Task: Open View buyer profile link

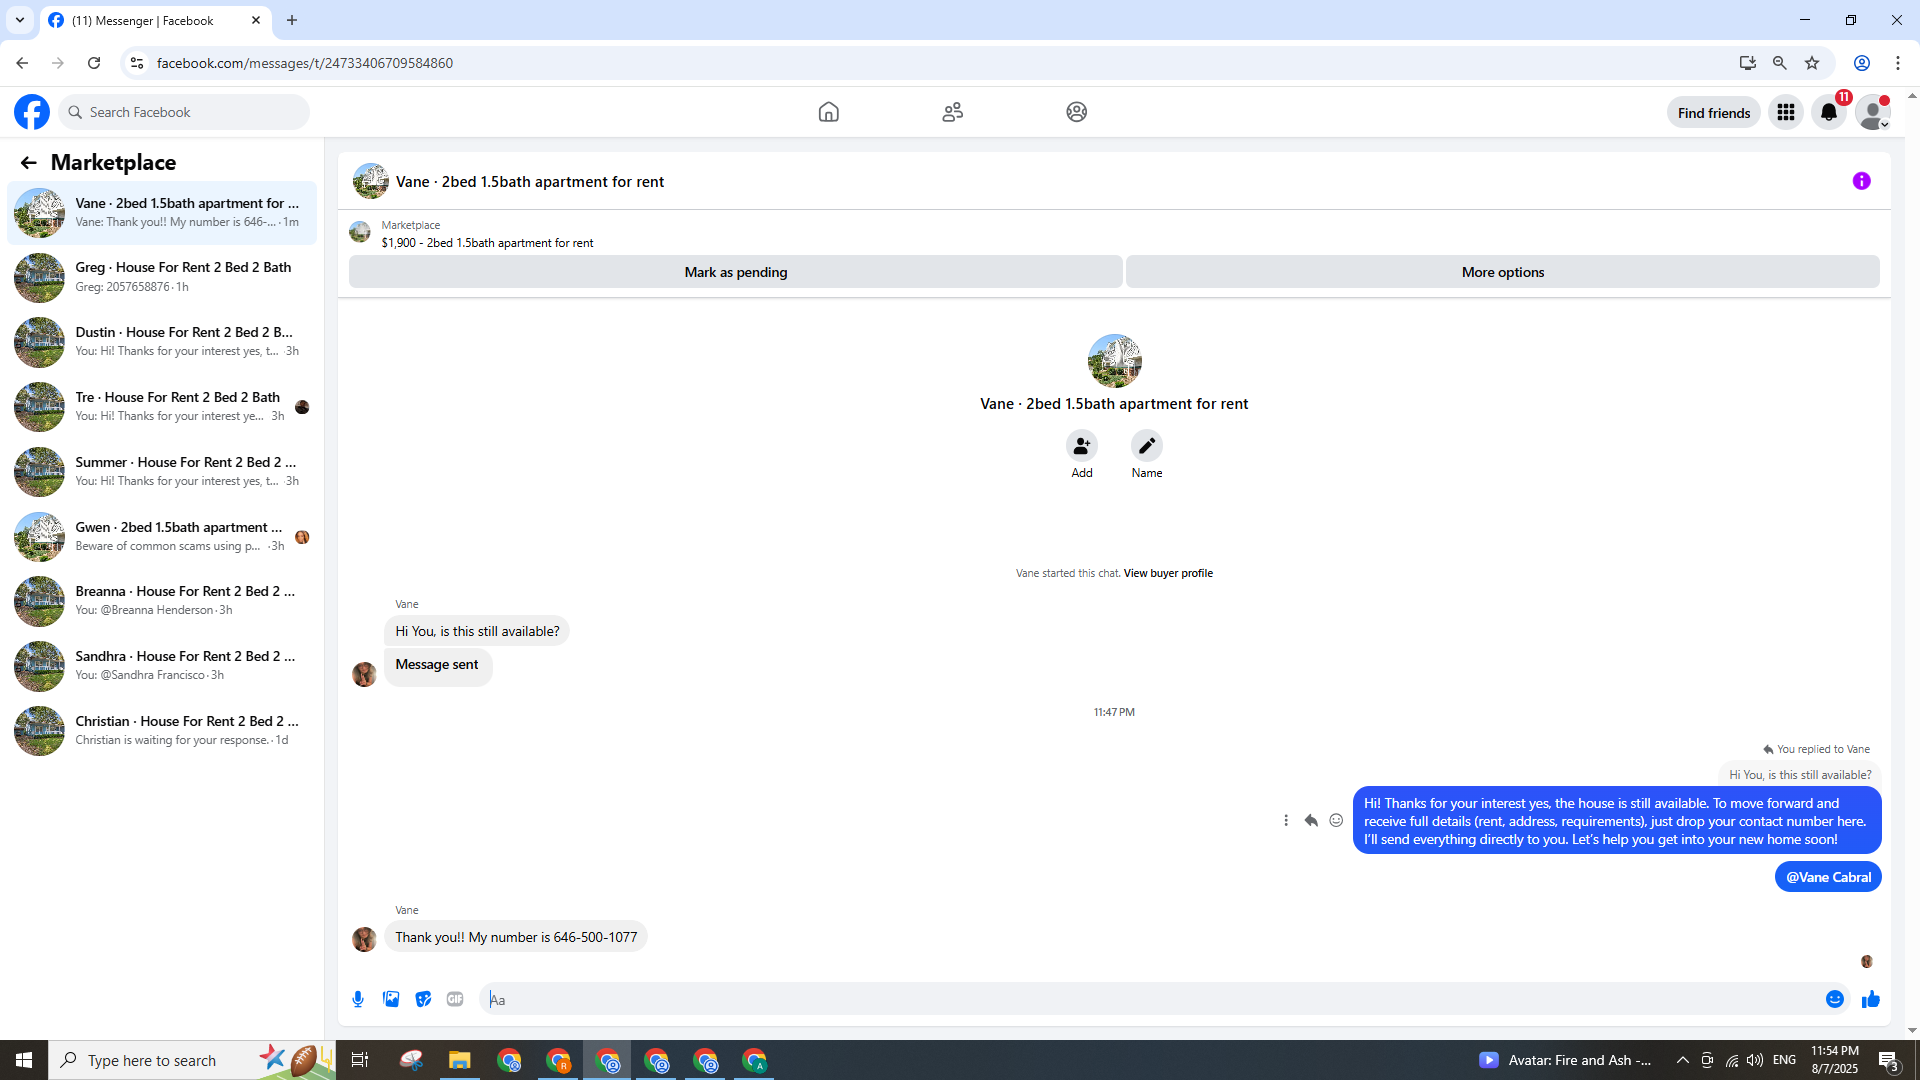Action: click(1167, 573)
